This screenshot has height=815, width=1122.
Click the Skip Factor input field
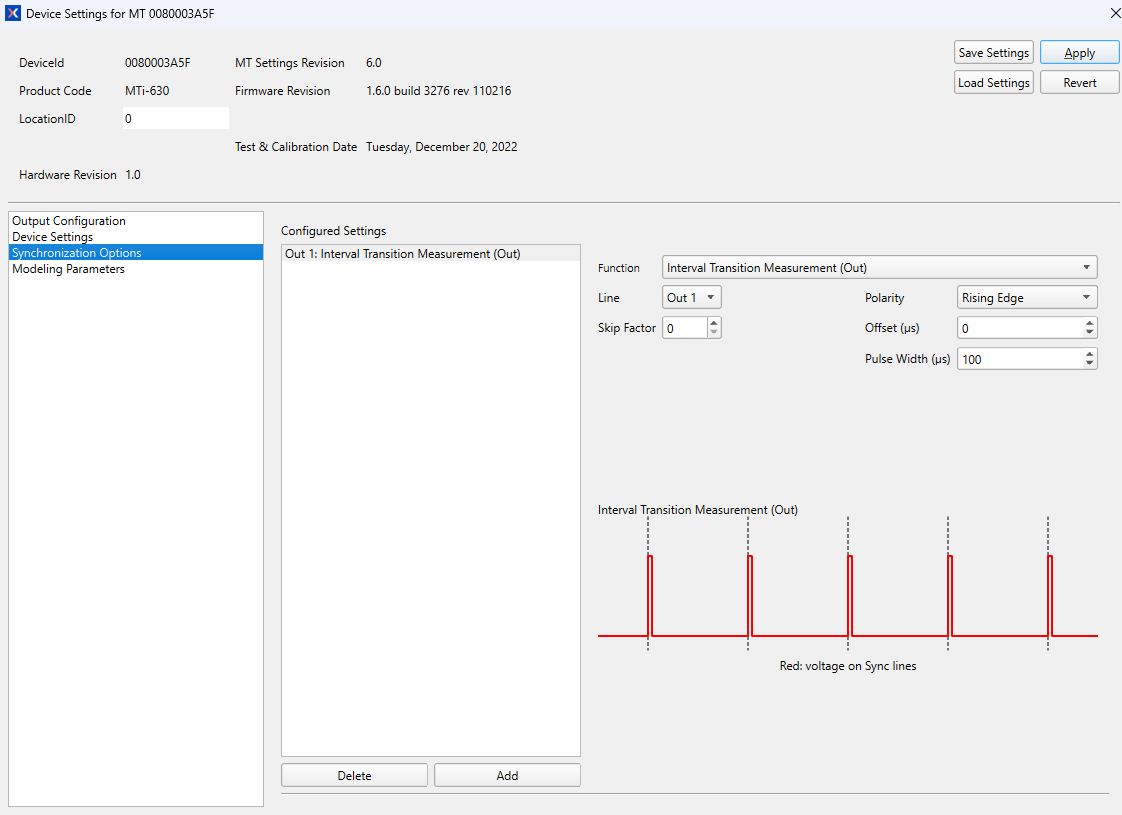coord(685,328)
